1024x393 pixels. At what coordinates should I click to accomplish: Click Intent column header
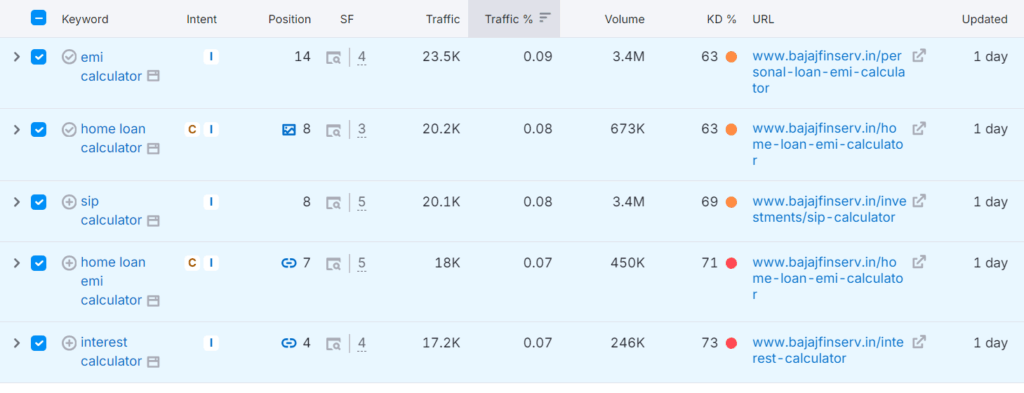(x=202, y=19)
